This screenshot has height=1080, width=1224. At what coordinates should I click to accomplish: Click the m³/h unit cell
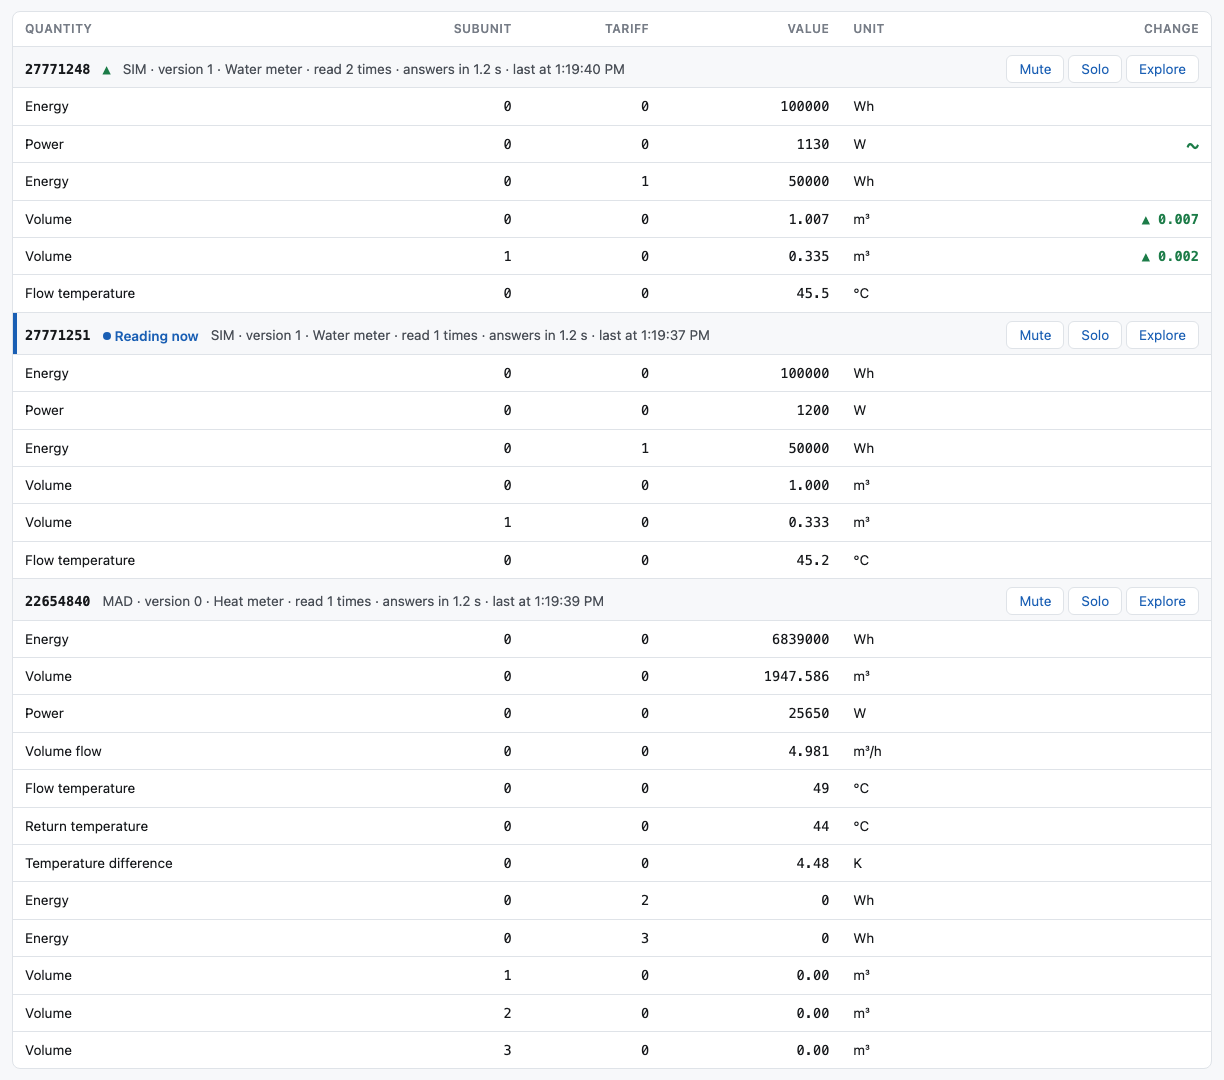(x=867, y=751)
